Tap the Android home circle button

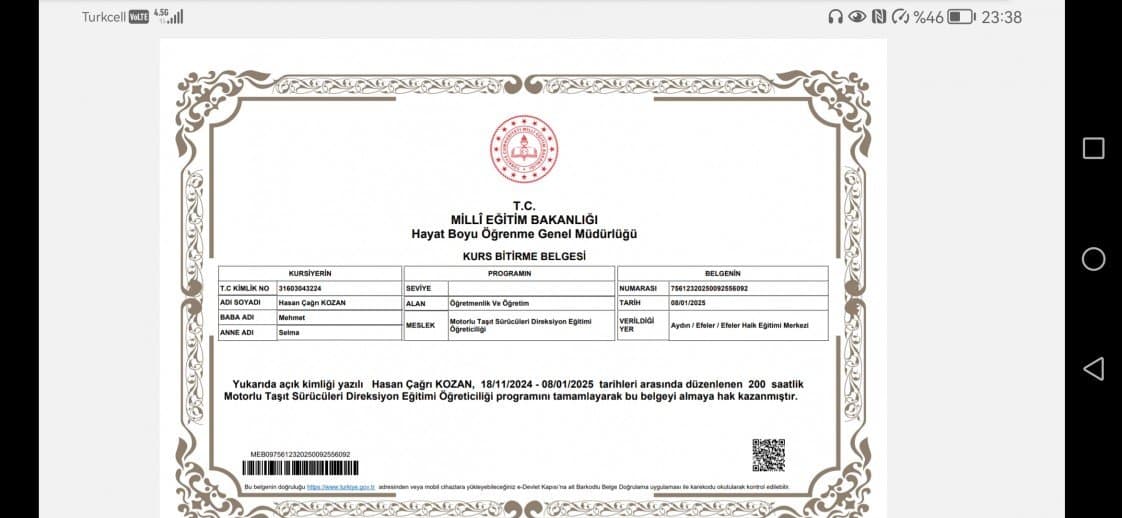pyautogui.click(x=1093, y=259)
